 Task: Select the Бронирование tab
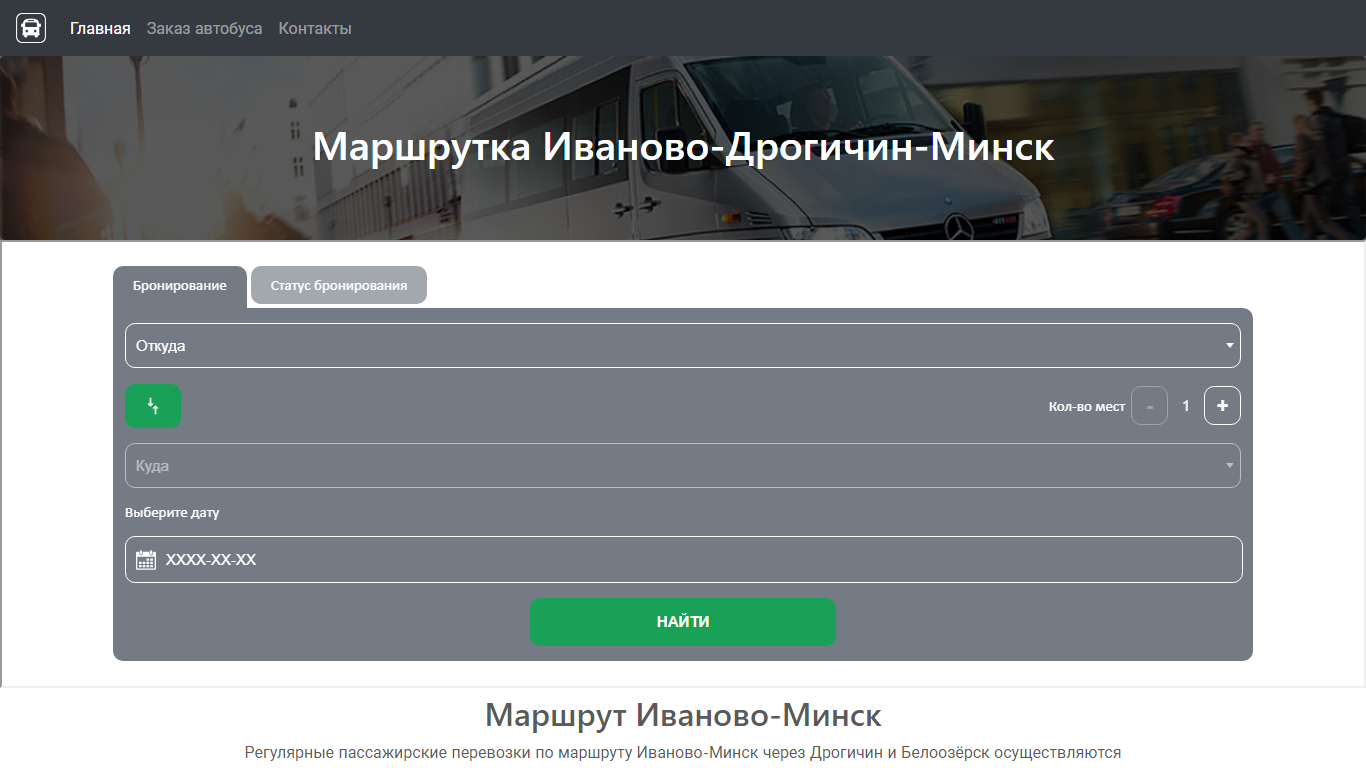tap(180, 286)
